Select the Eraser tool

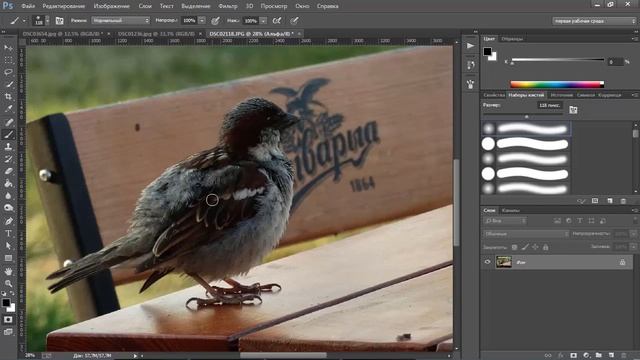8,171
